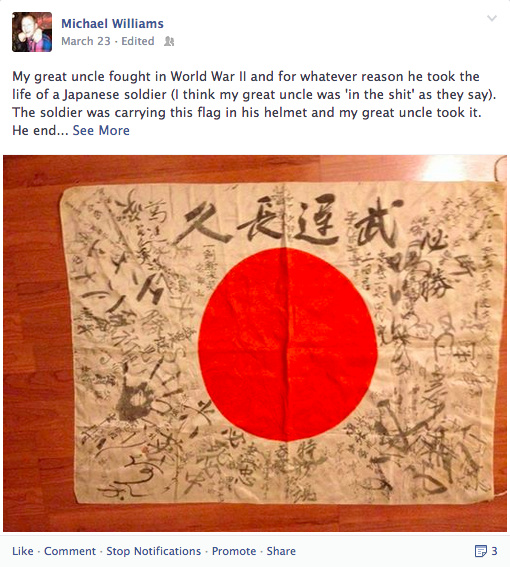Click the large kanji calligraphy on the flag
Image resolution: width=510 pixels, height=567 pixels.
coord(289,221)
